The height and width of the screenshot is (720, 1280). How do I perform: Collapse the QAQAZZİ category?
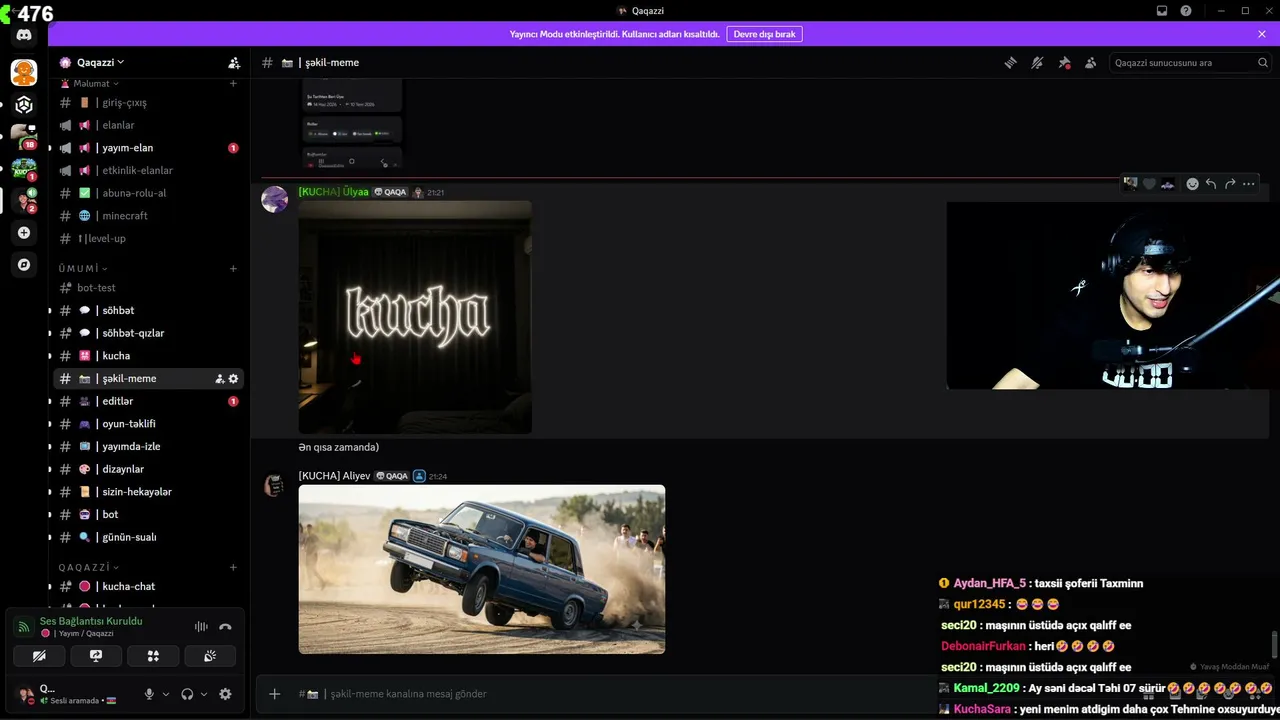tap(88, 567)
